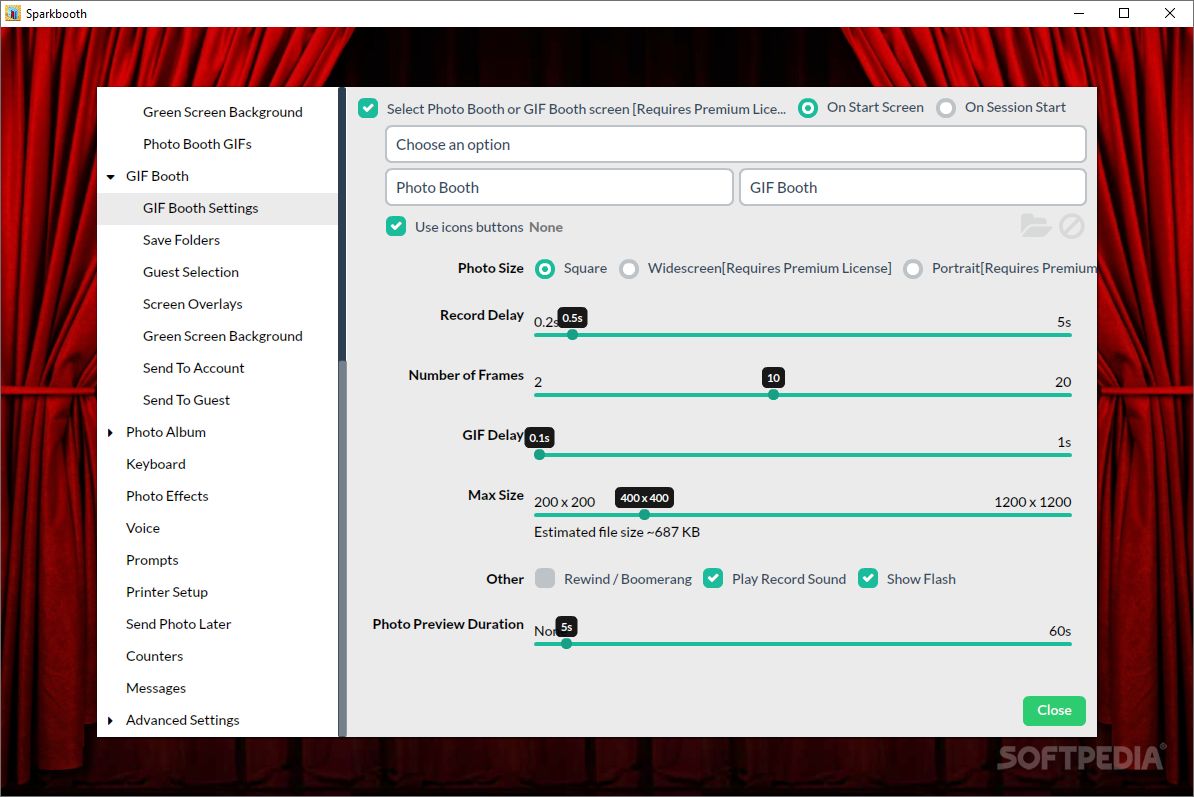Click the Photo Booth label text field
The width and height of the screenshot is (1194, 797).
coord(559,187)
